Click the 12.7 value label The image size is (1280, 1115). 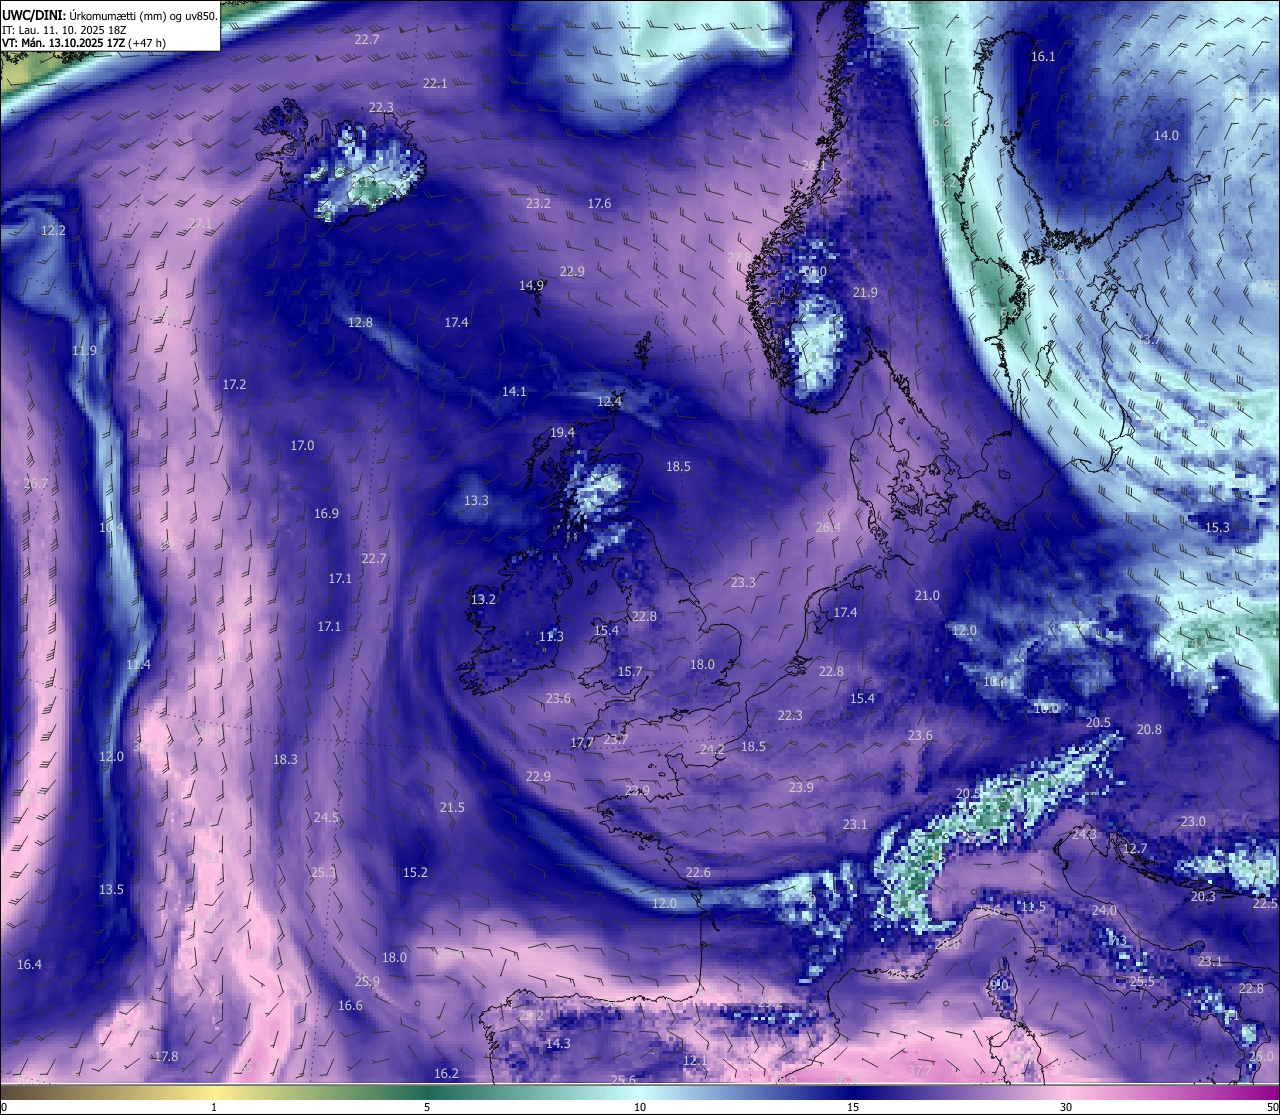click(x=1135, y=849)
